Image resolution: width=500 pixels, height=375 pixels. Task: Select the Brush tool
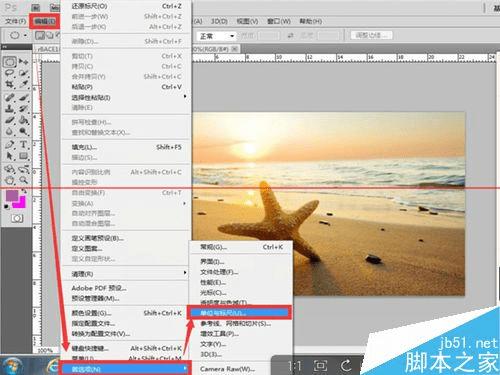(23, 97)
